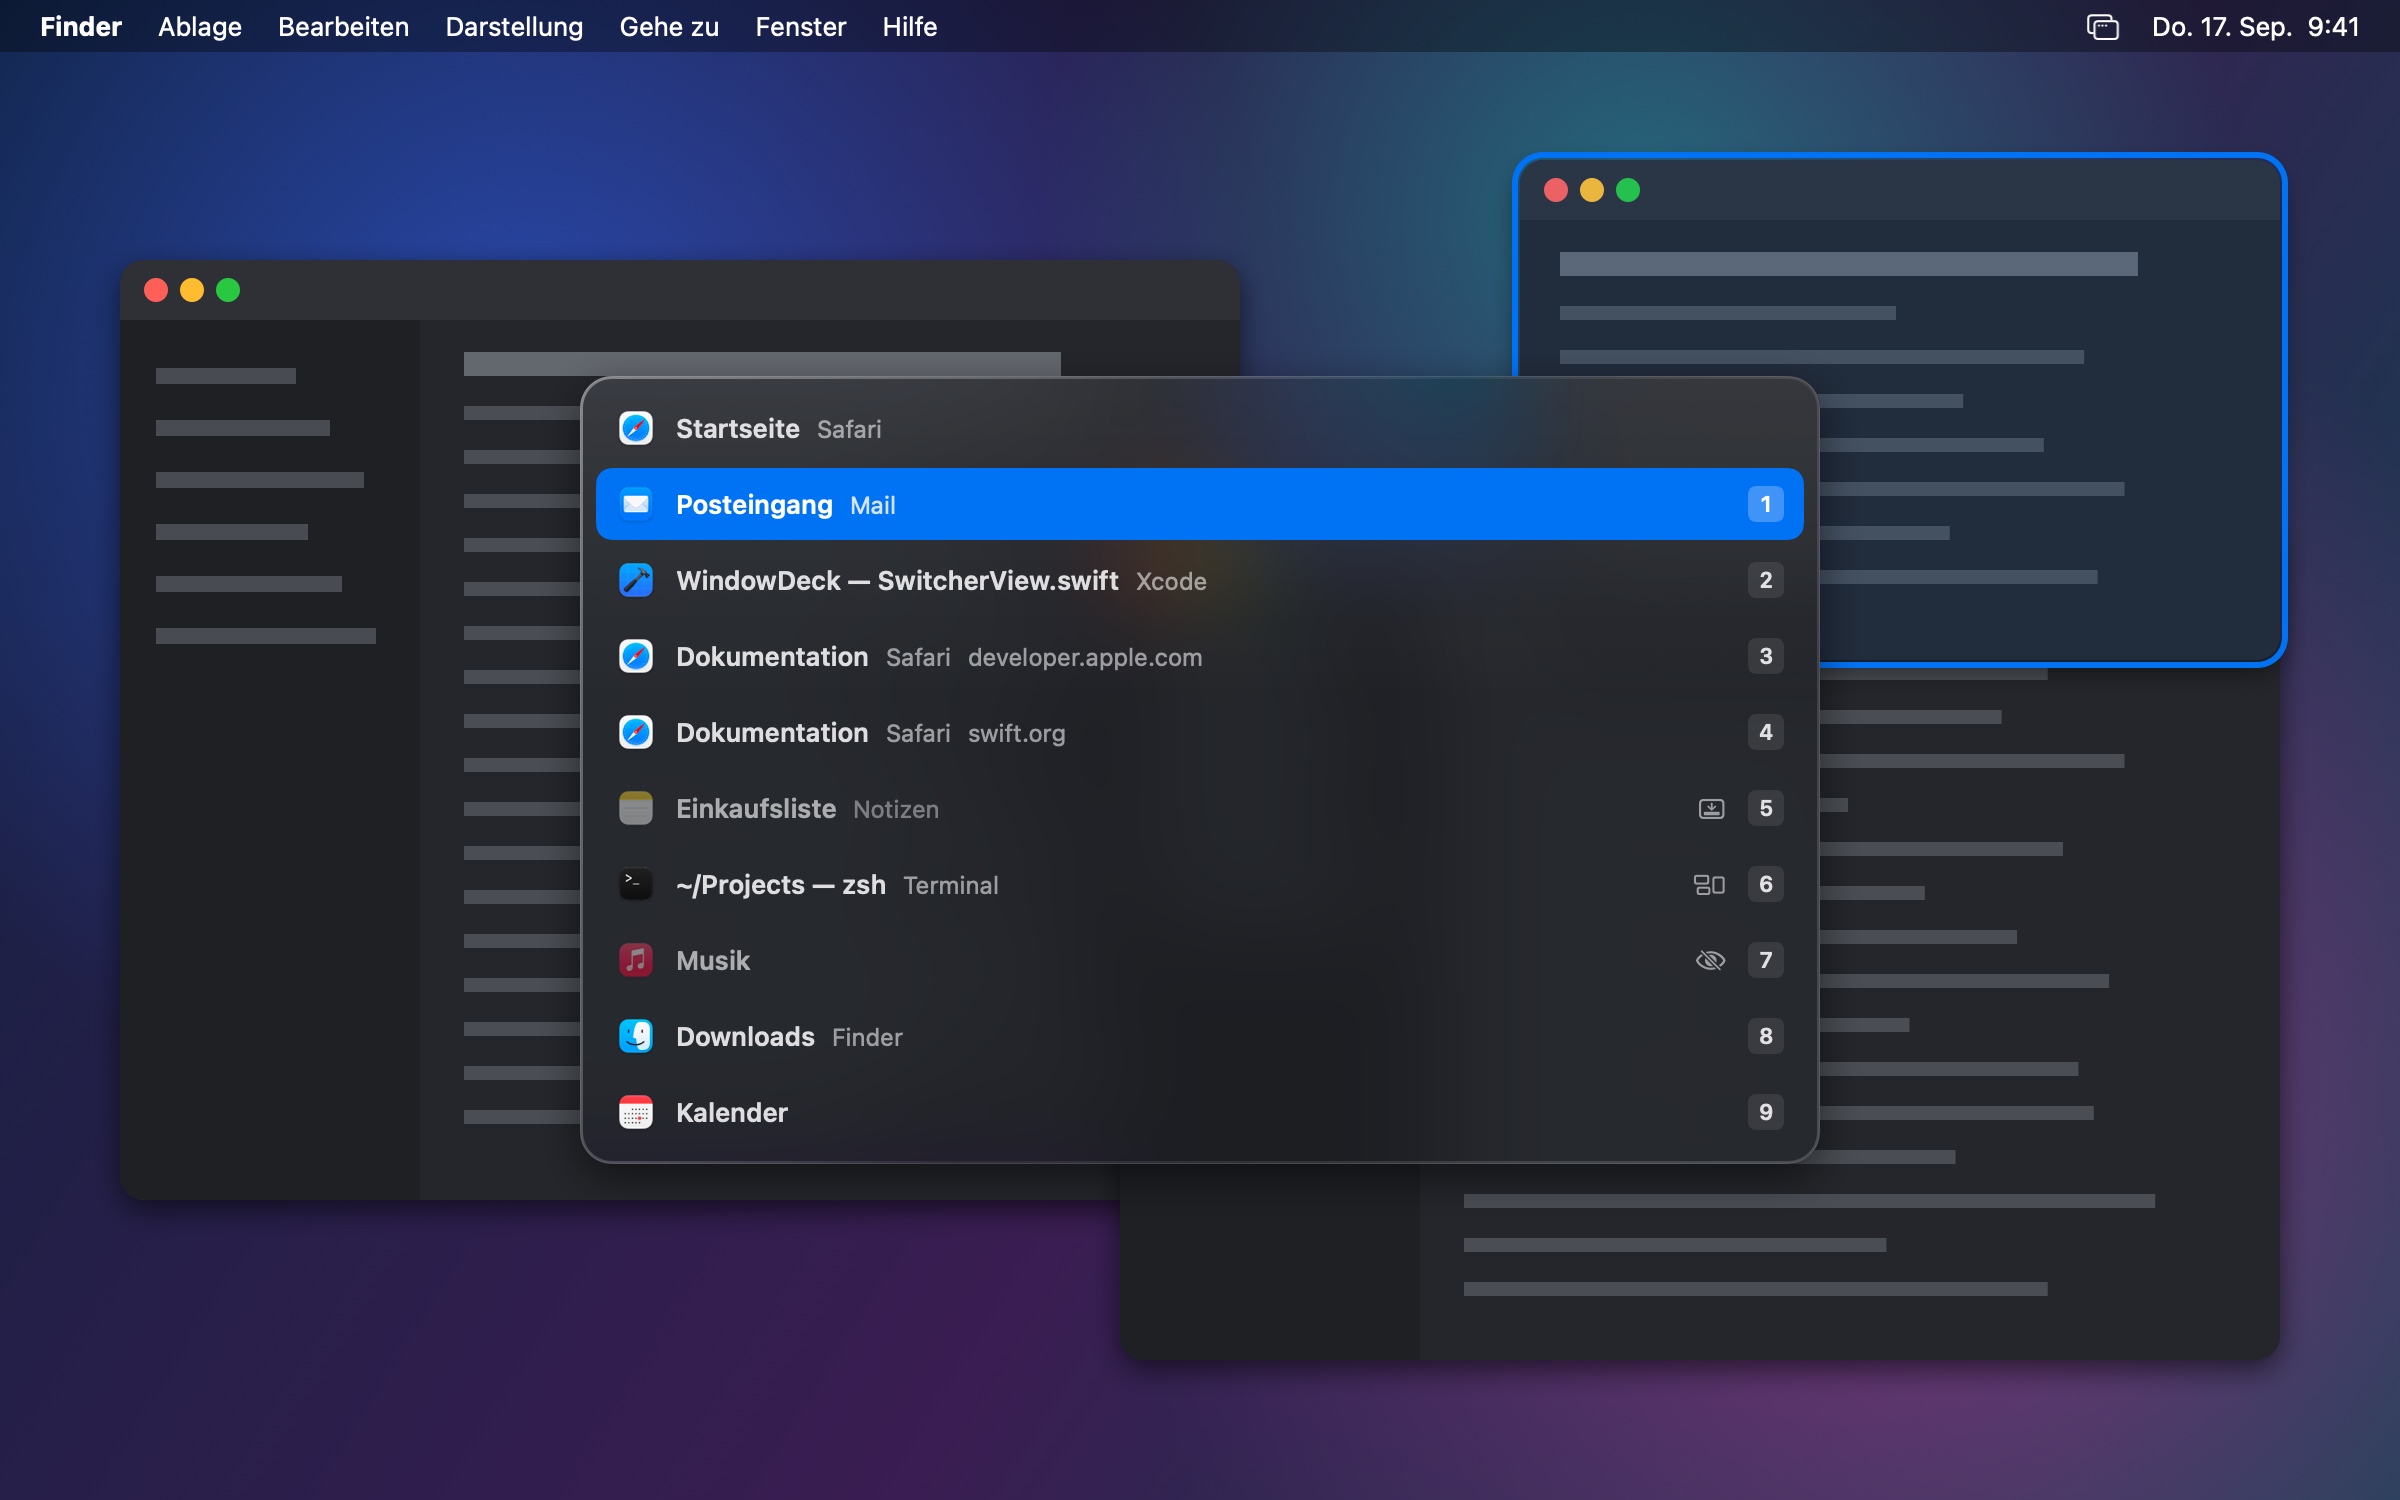Open the Ablage menu
Screen dimensions: 2400x1500
click(x=200, y=27)
